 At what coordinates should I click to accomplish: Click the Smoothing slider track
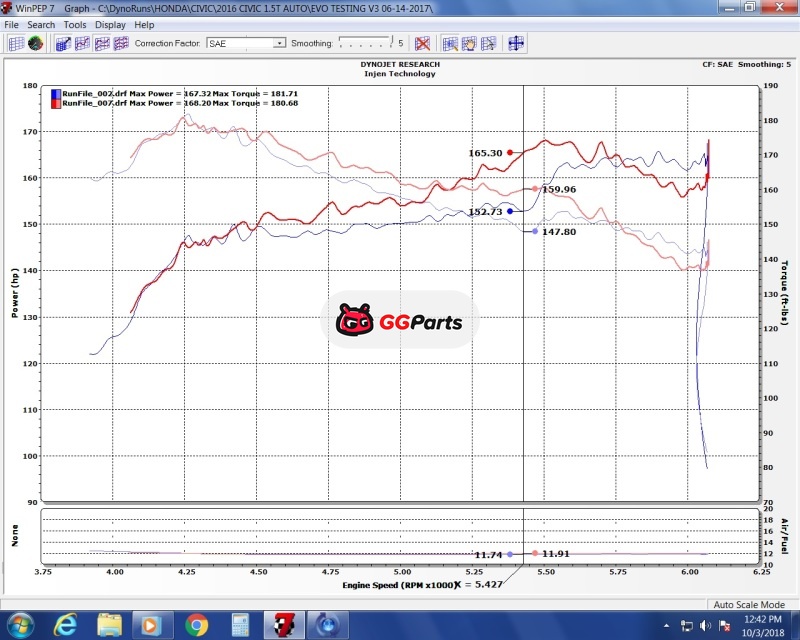(365, 43)
